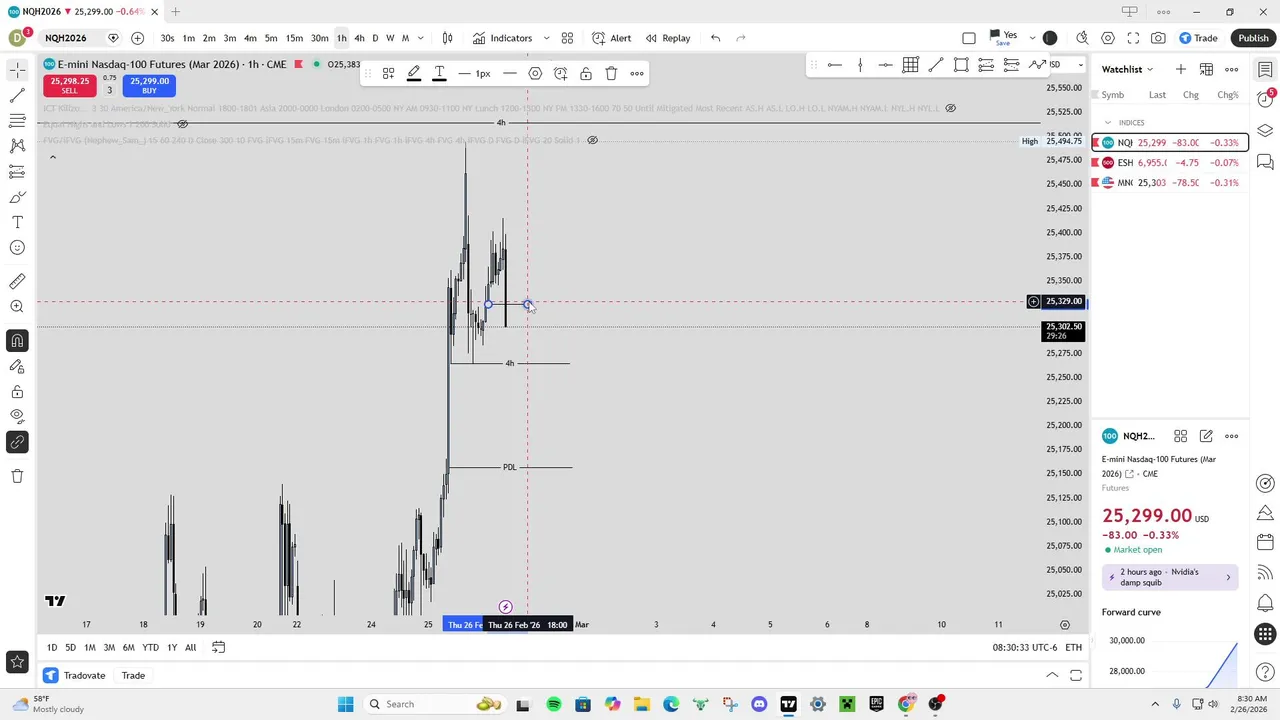Select the trend line drawing tool
Viewport: 1280px width, 720px height.
click(x=17, y=95)
